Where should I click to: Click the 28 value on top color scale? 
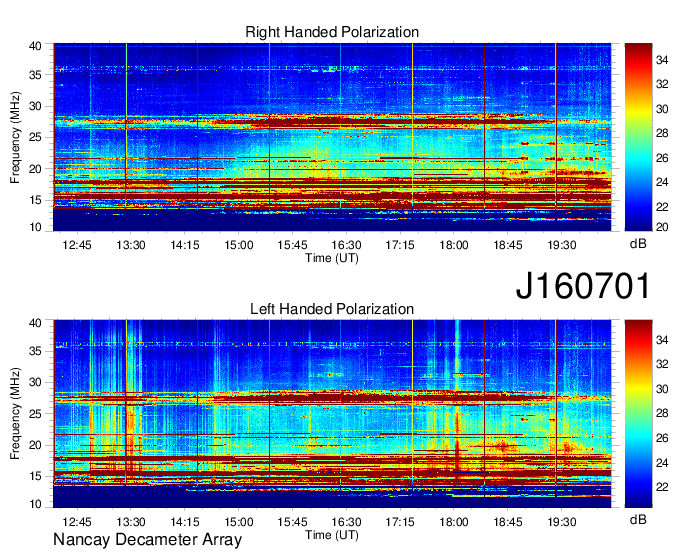tap(662, 133)
